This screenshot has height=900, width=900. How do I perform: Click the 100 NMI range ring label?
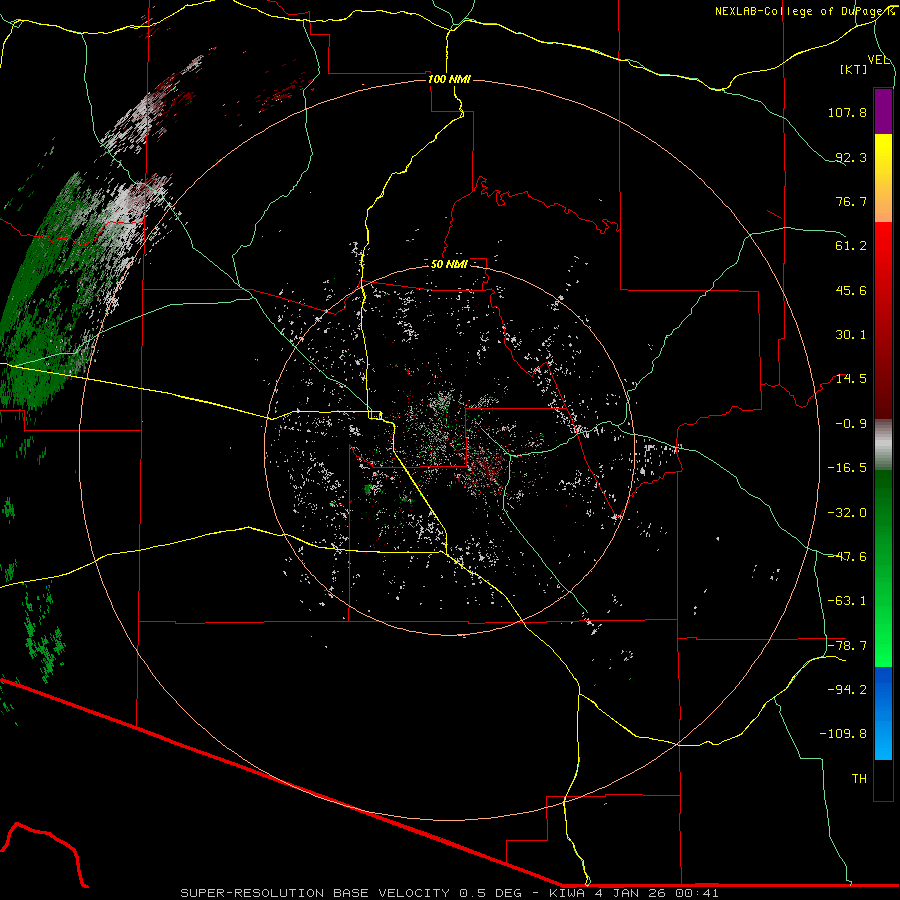pyautogui.click(x=449, y=79)
